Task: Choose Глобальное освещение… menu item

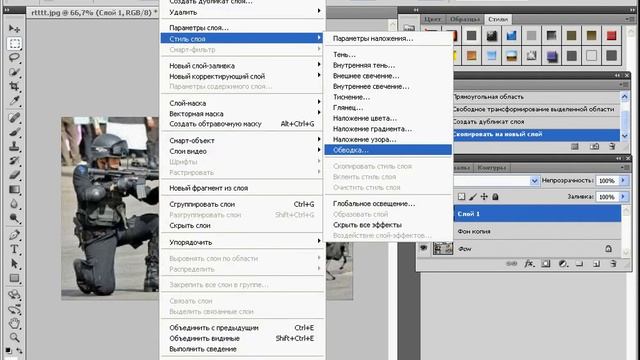Action: pos(388,203)
